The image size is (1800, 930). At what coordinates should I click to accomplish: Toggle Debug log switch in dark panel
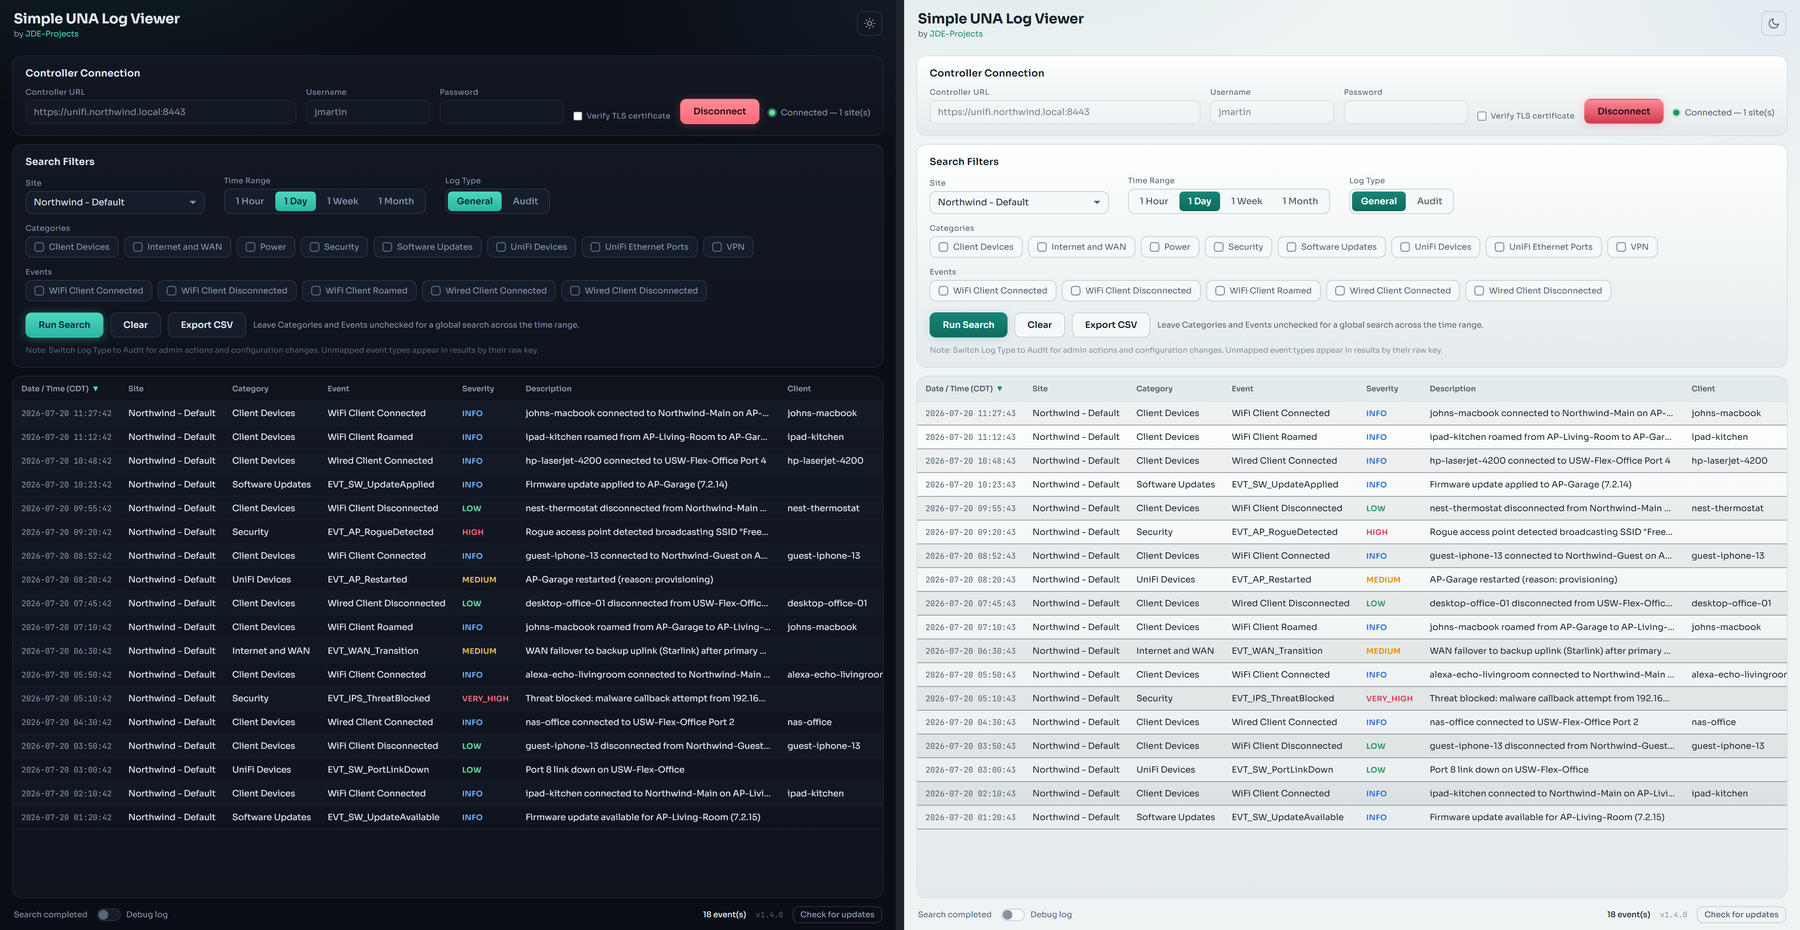(108, 914)
